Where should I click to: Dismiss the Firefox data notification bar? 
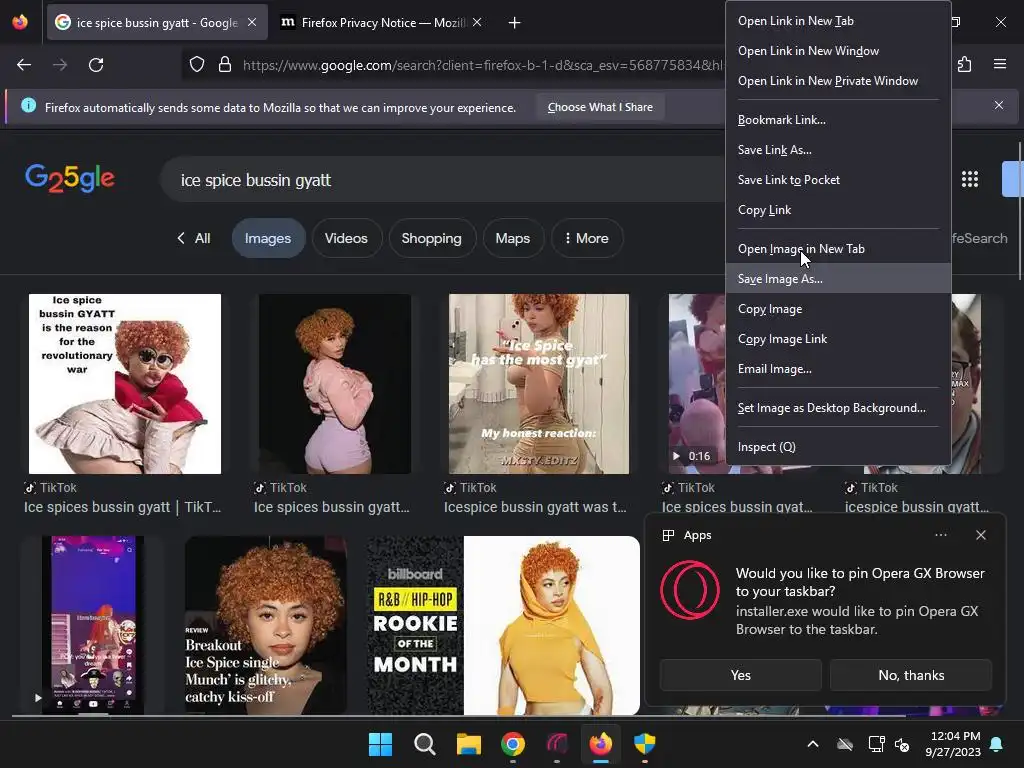999,105
